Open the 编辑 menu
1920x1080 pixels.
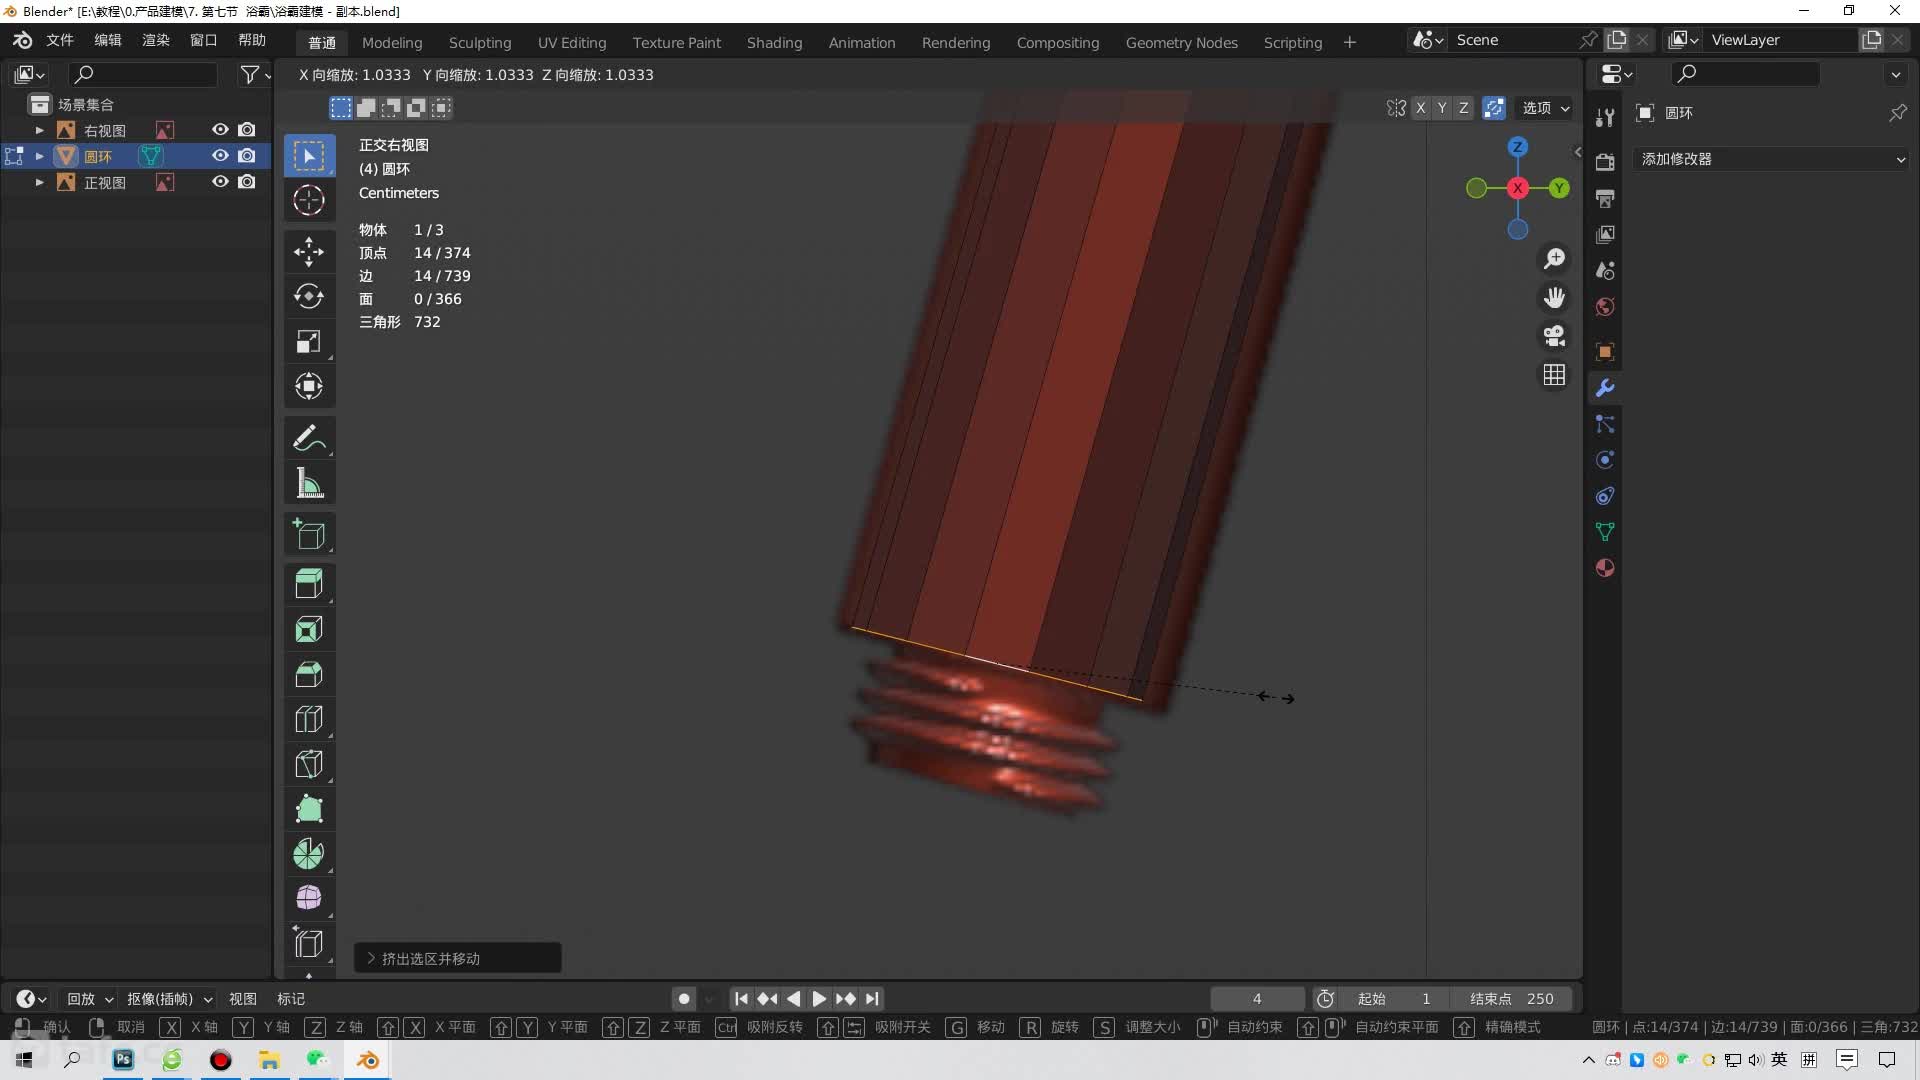tap(108, 40)
